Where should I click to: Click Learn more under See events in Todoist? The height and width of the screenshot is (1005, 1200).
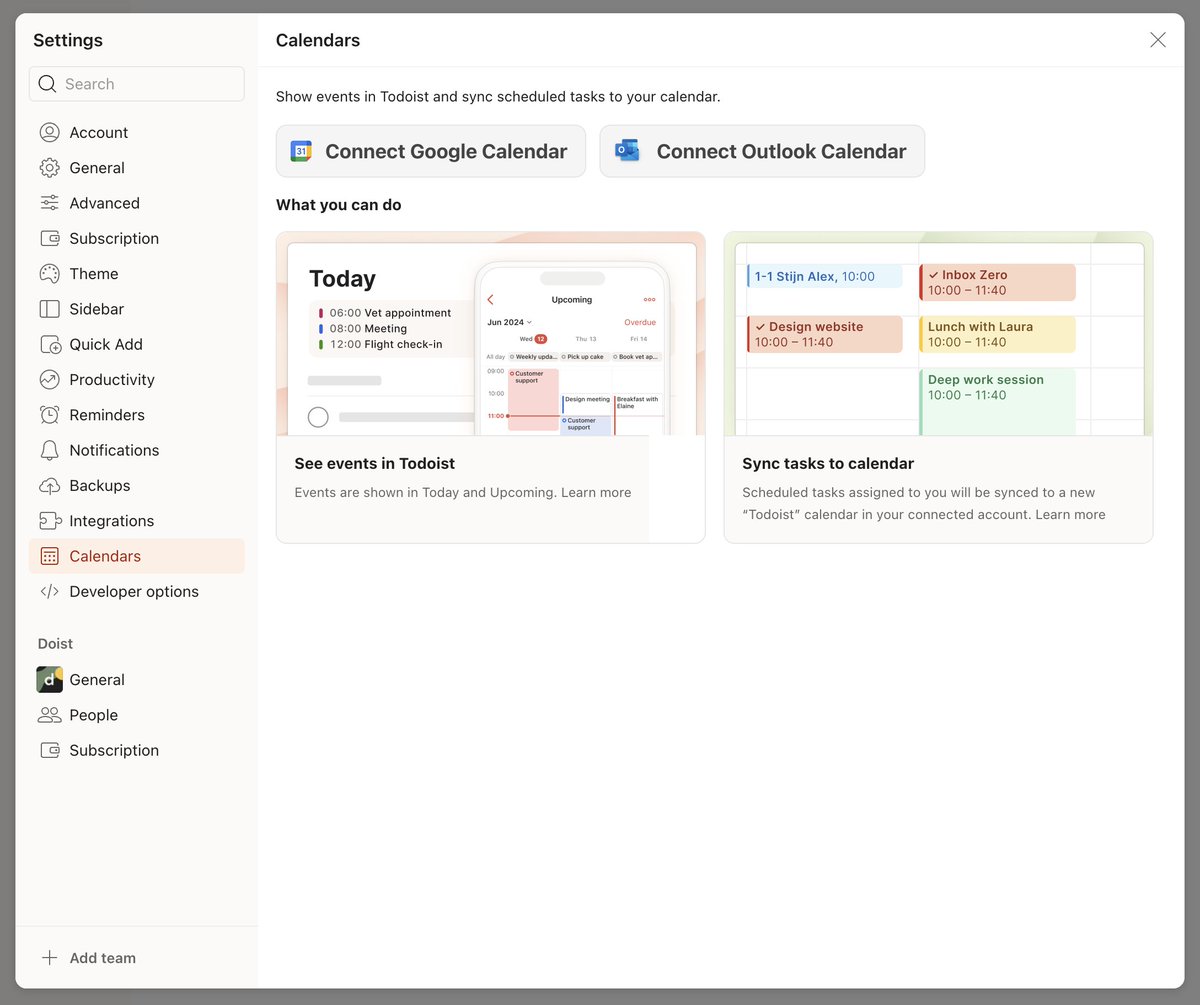click(x=596, y=492)
